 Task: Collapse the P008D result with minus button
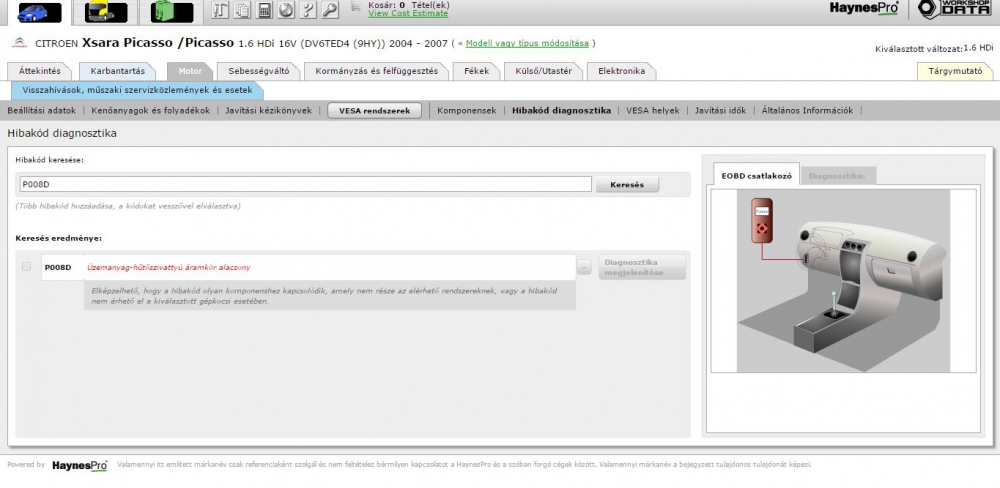click(x=584, y=267)
